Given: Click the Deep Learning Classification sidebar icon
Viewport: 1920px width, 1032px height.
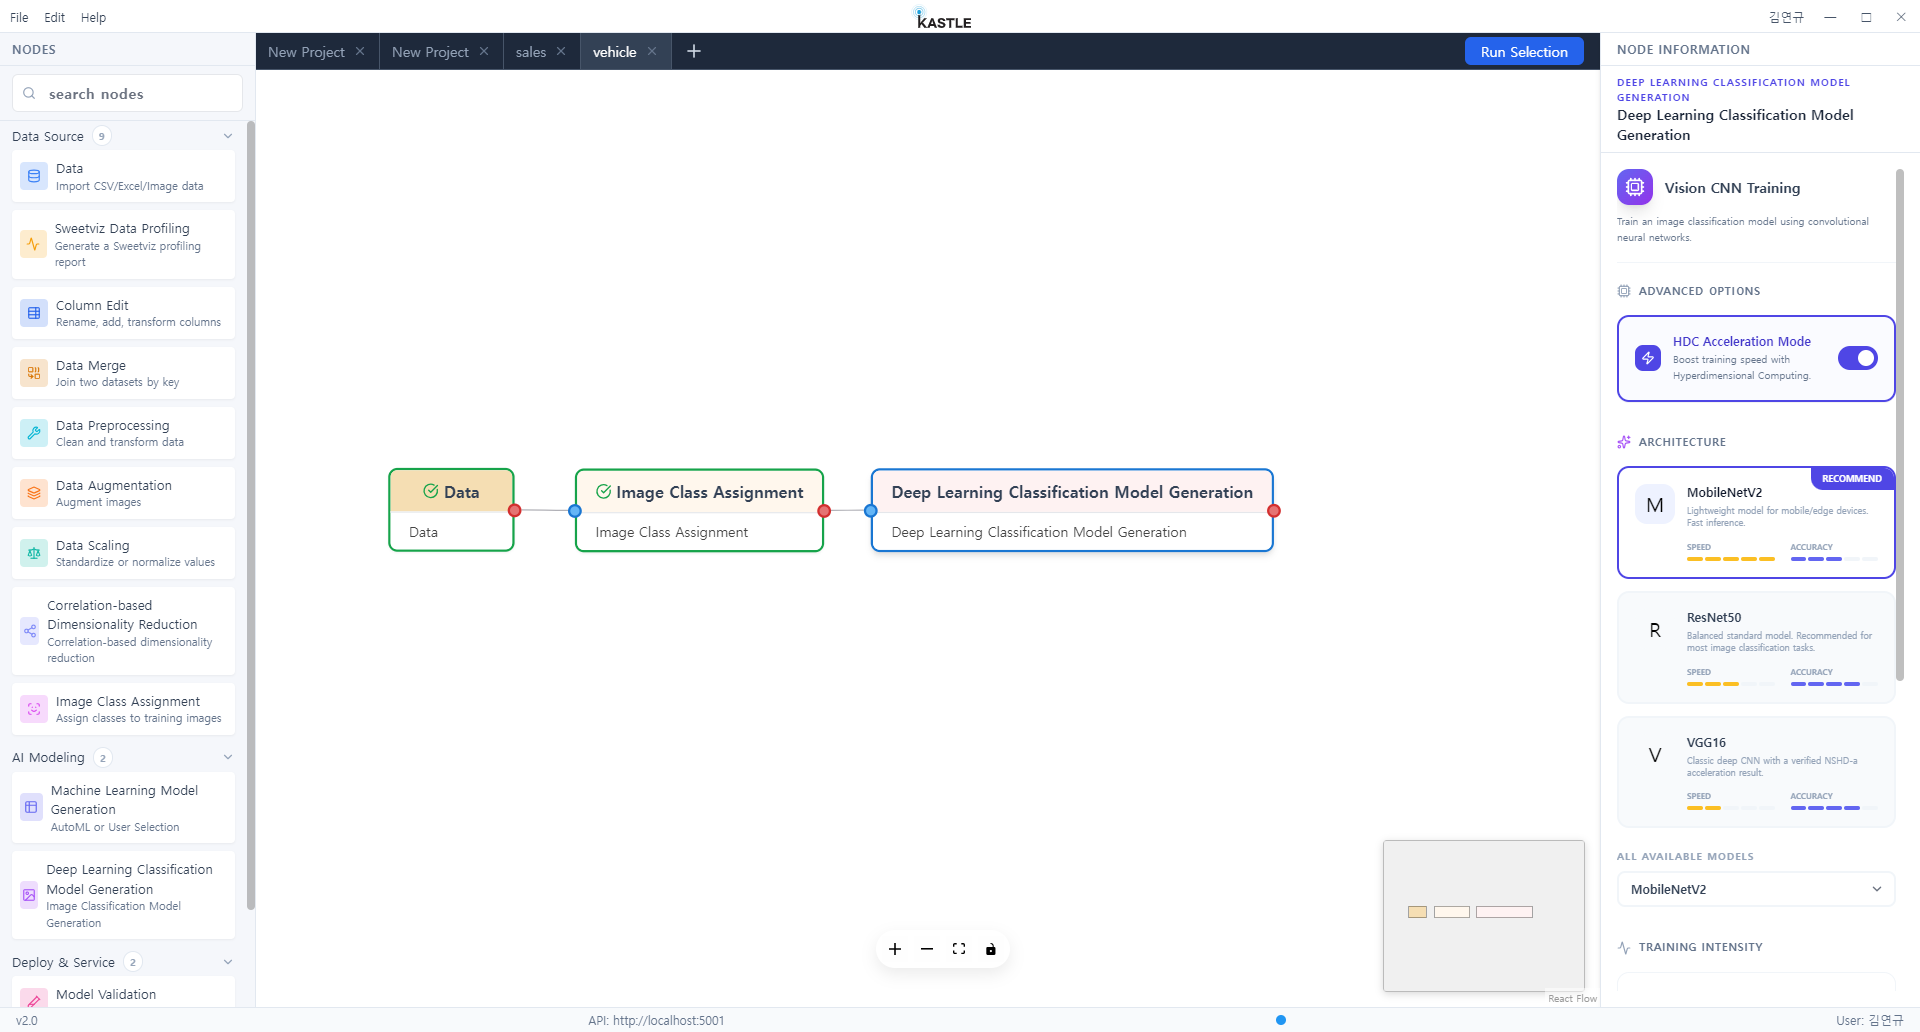Looking at the screenshot, I should (29, 895).
